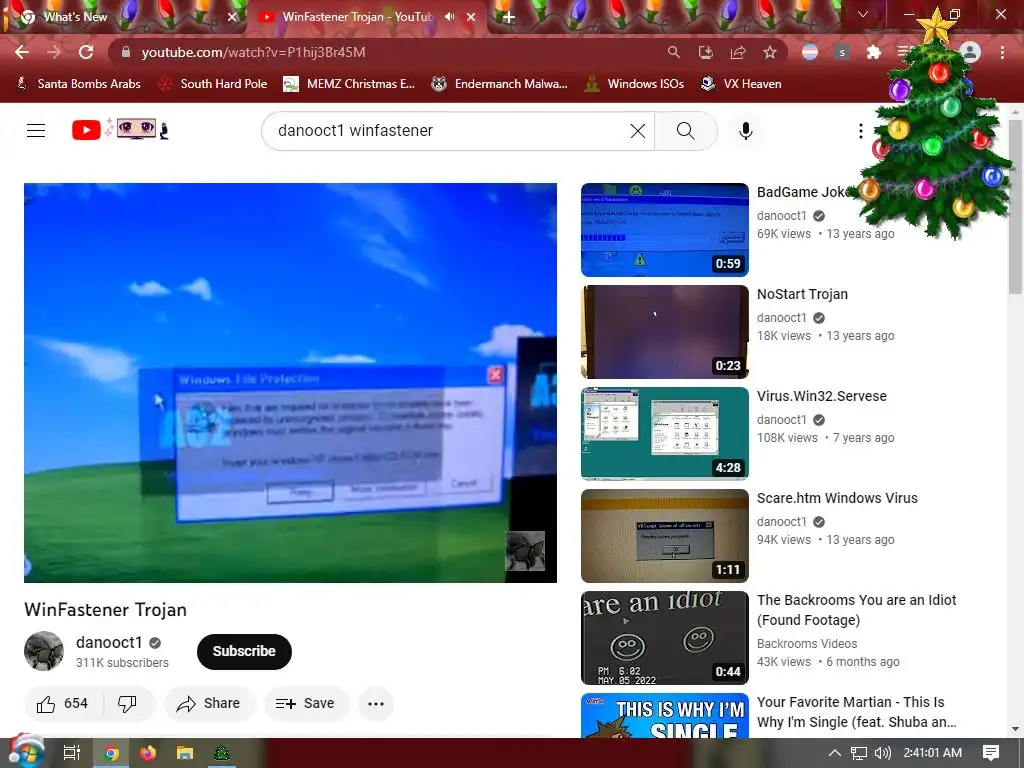1024x768 pixels.
Task: Open the 2:41:01 AM clock
Action: click(933, 753)
